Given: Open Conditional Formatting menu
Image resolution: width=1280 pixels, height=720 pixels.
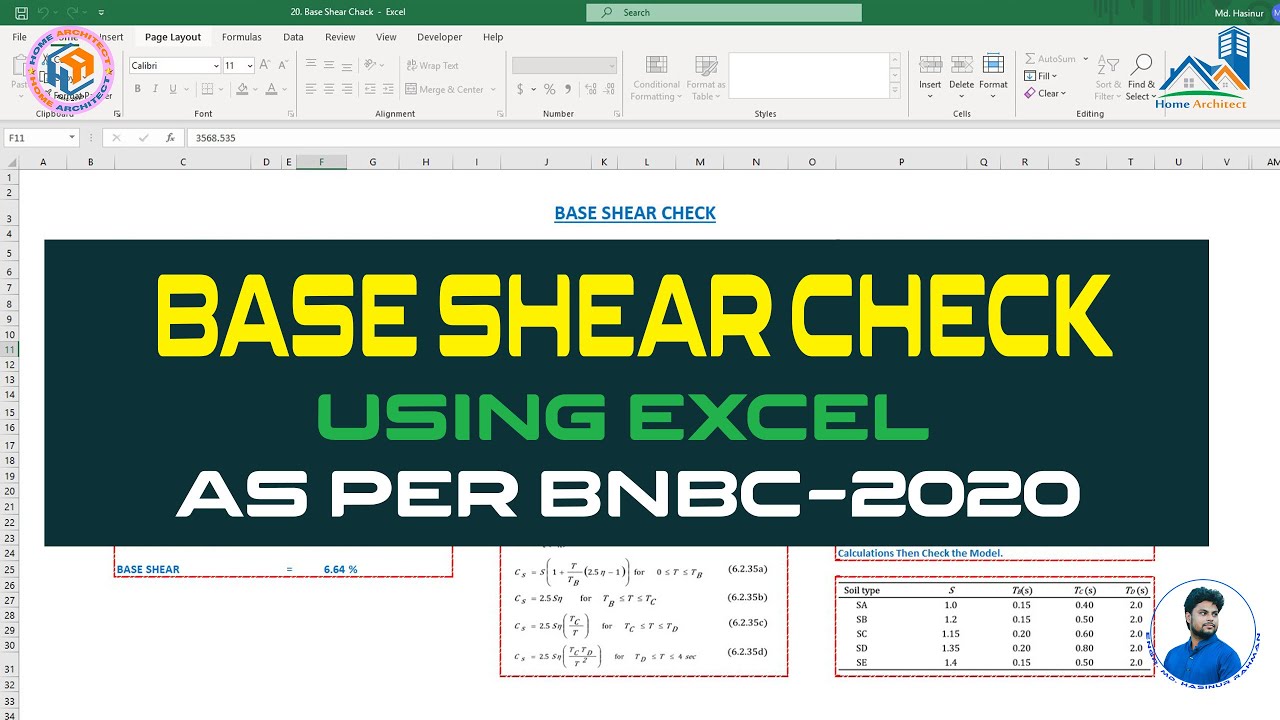Looking at the screenshot, I should click(657, 78).
